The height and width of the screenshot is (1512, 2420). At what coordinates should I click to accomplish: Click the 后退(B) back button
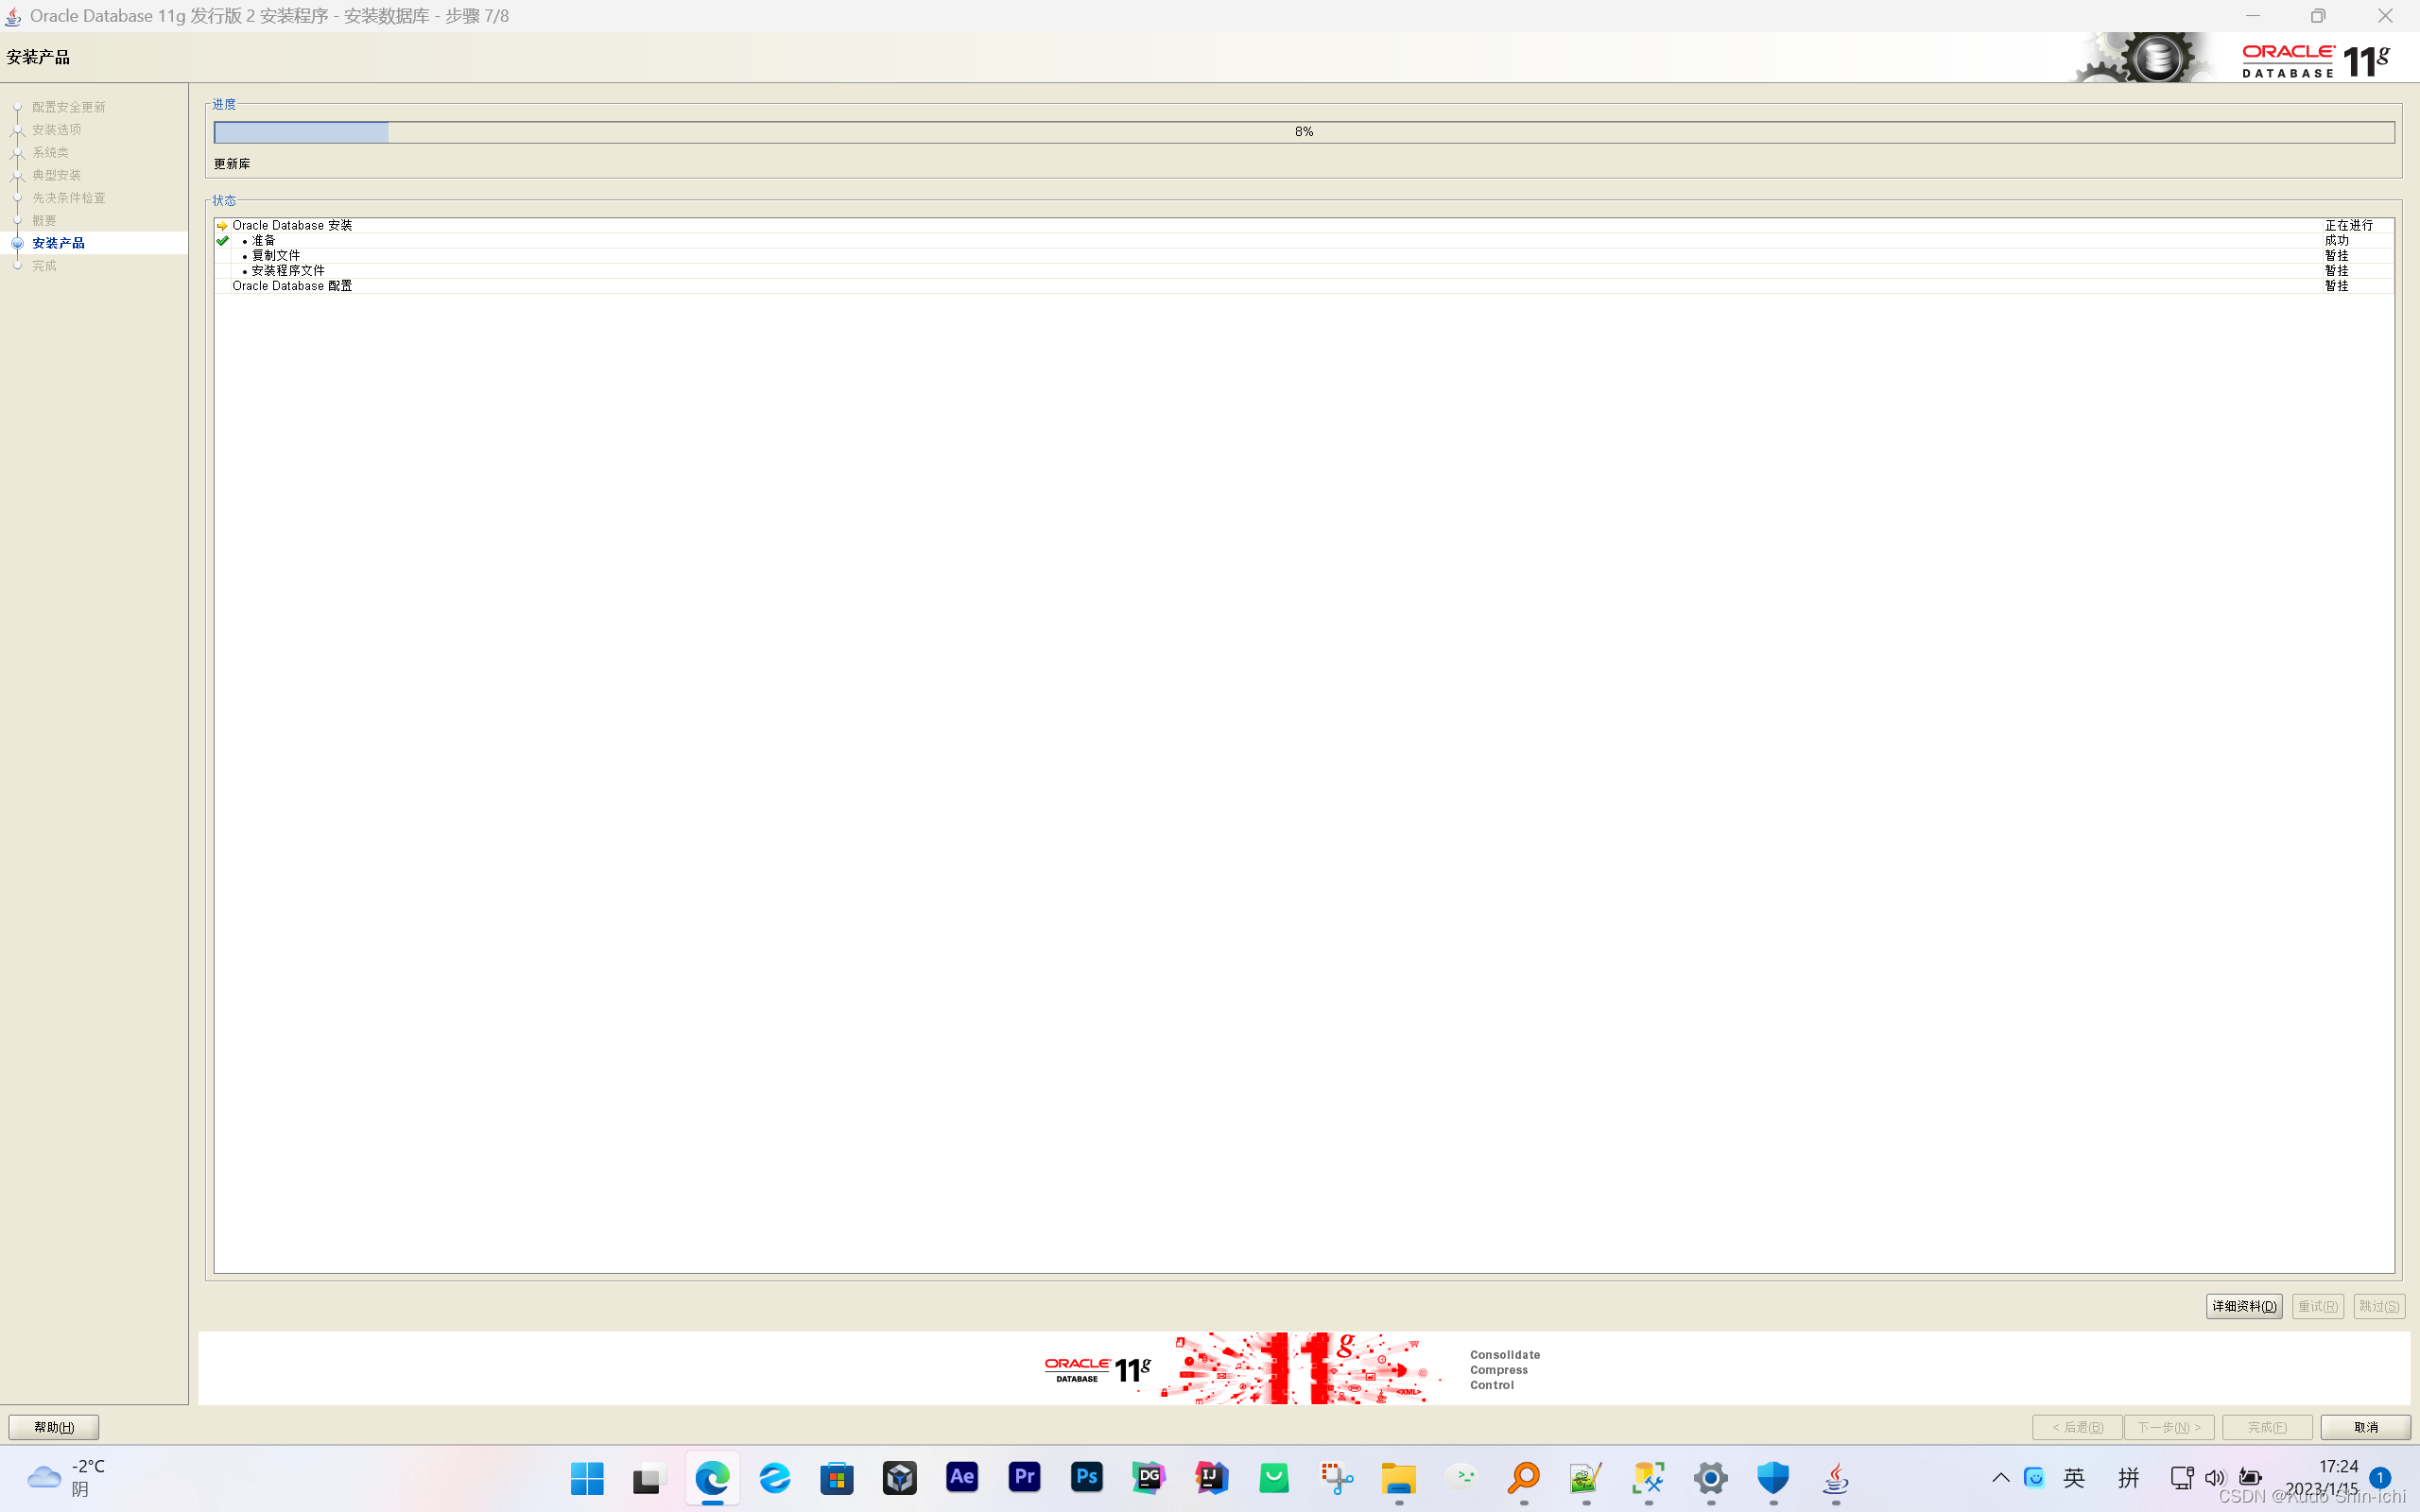point(2077,1427)
